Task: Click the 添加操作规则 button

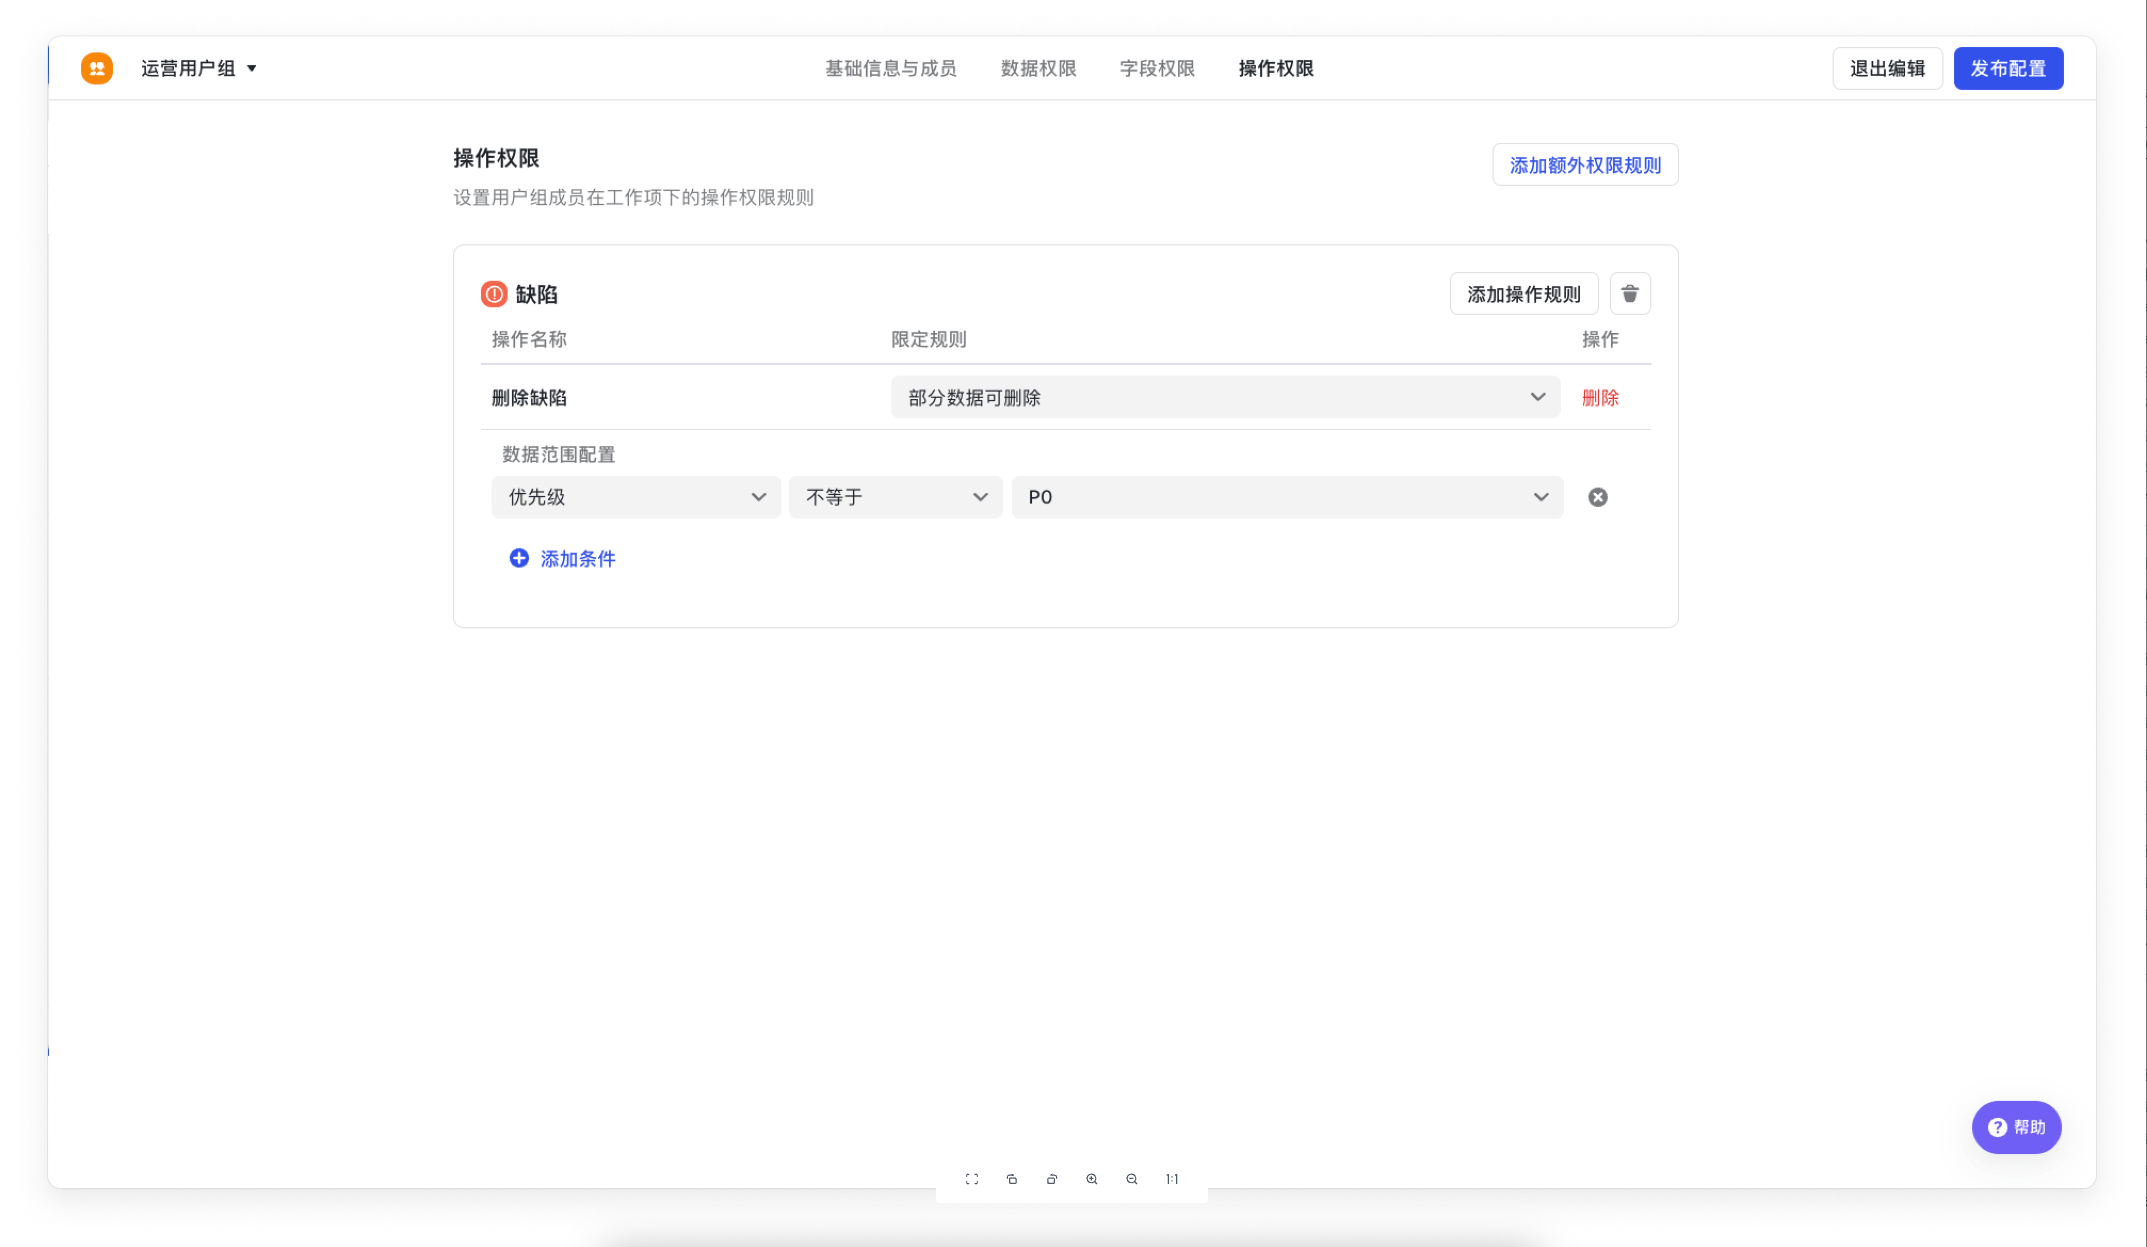Action: (1523, 294)
